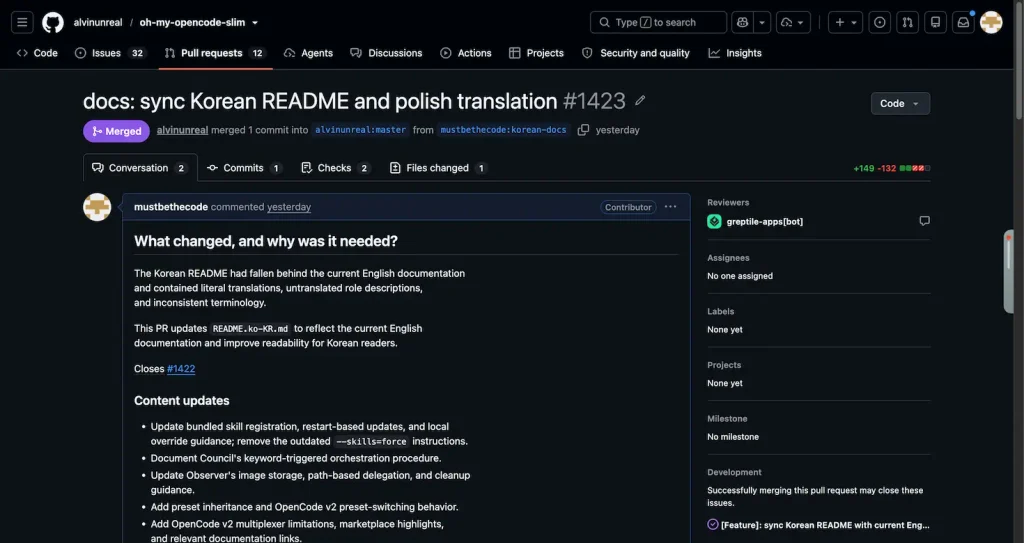Click the No one assigned text
The height and width of the screenshot is (543, 1024).
tap(740, 276)
